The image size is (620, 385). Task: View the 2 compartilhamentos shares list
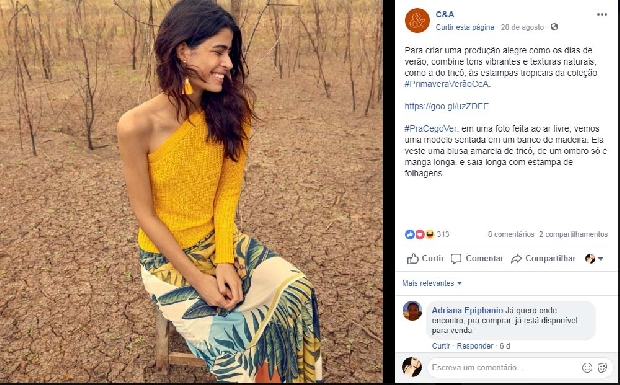coord(573,234)
